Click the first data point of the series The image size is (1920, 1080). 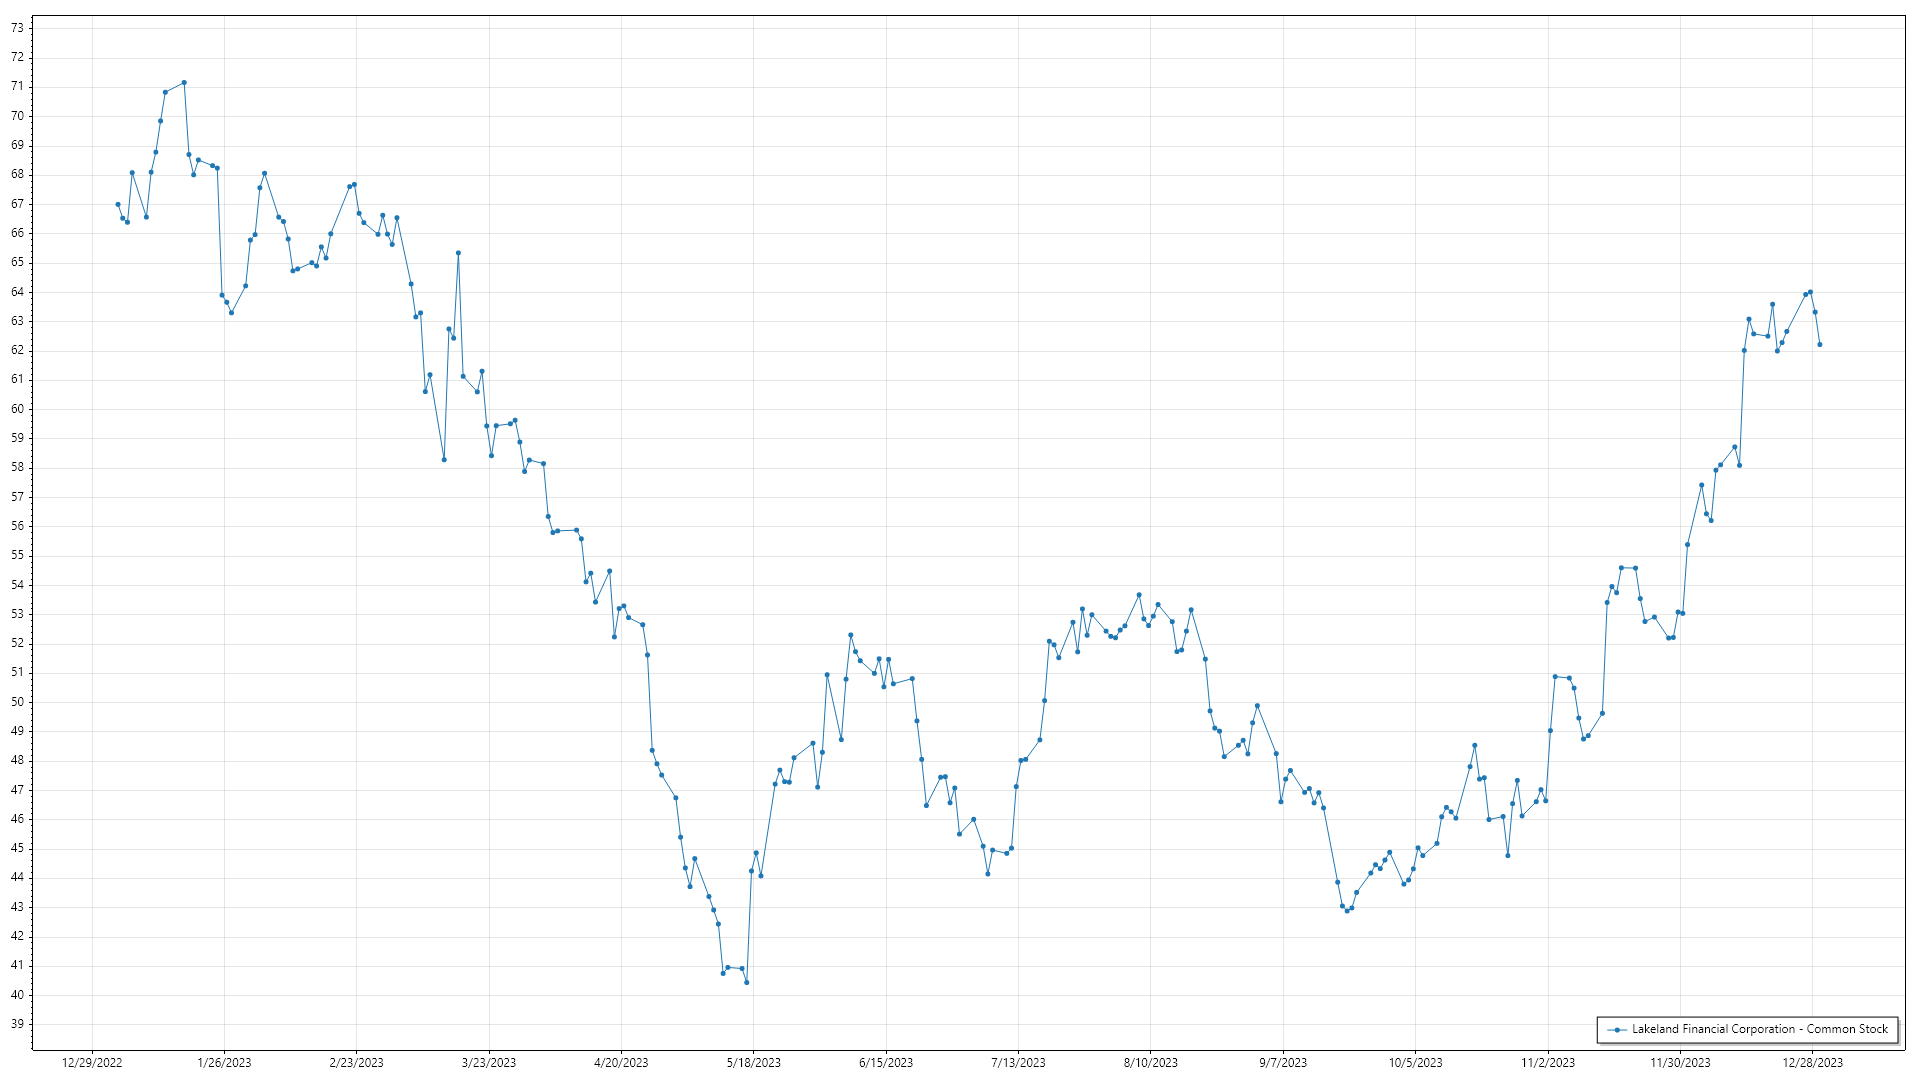pyautogui.click(x=118, y=204)
